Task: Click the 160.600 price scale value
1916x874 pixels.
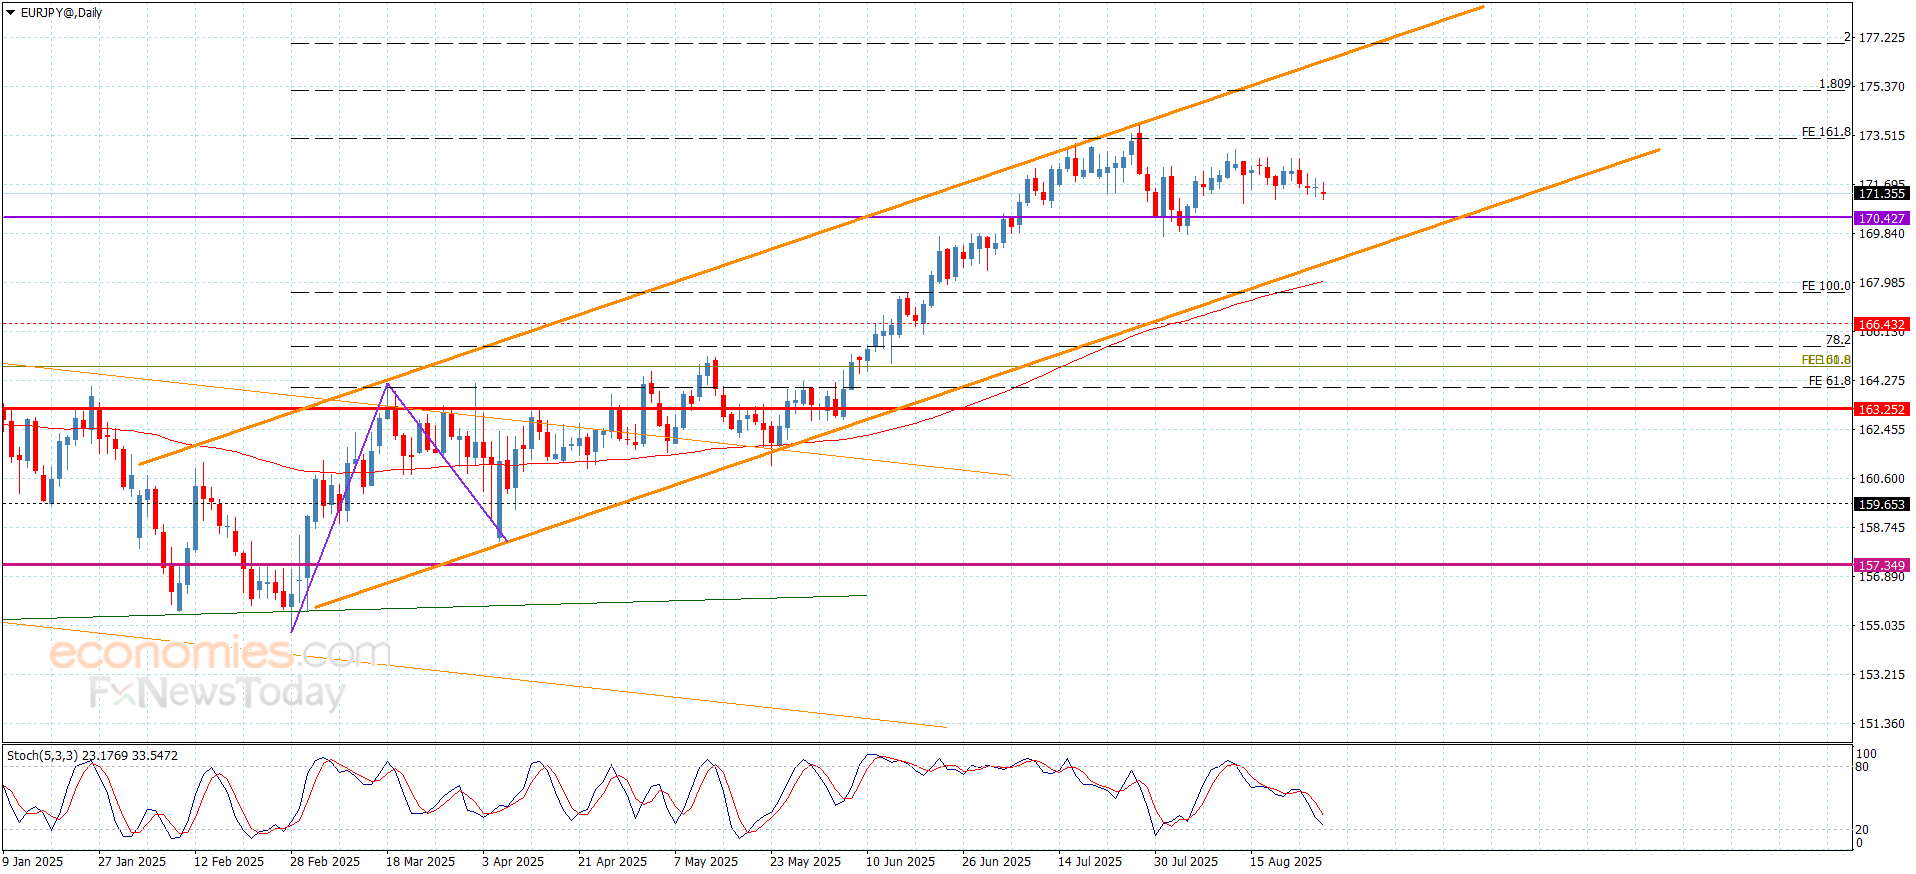Action: 1881,479
